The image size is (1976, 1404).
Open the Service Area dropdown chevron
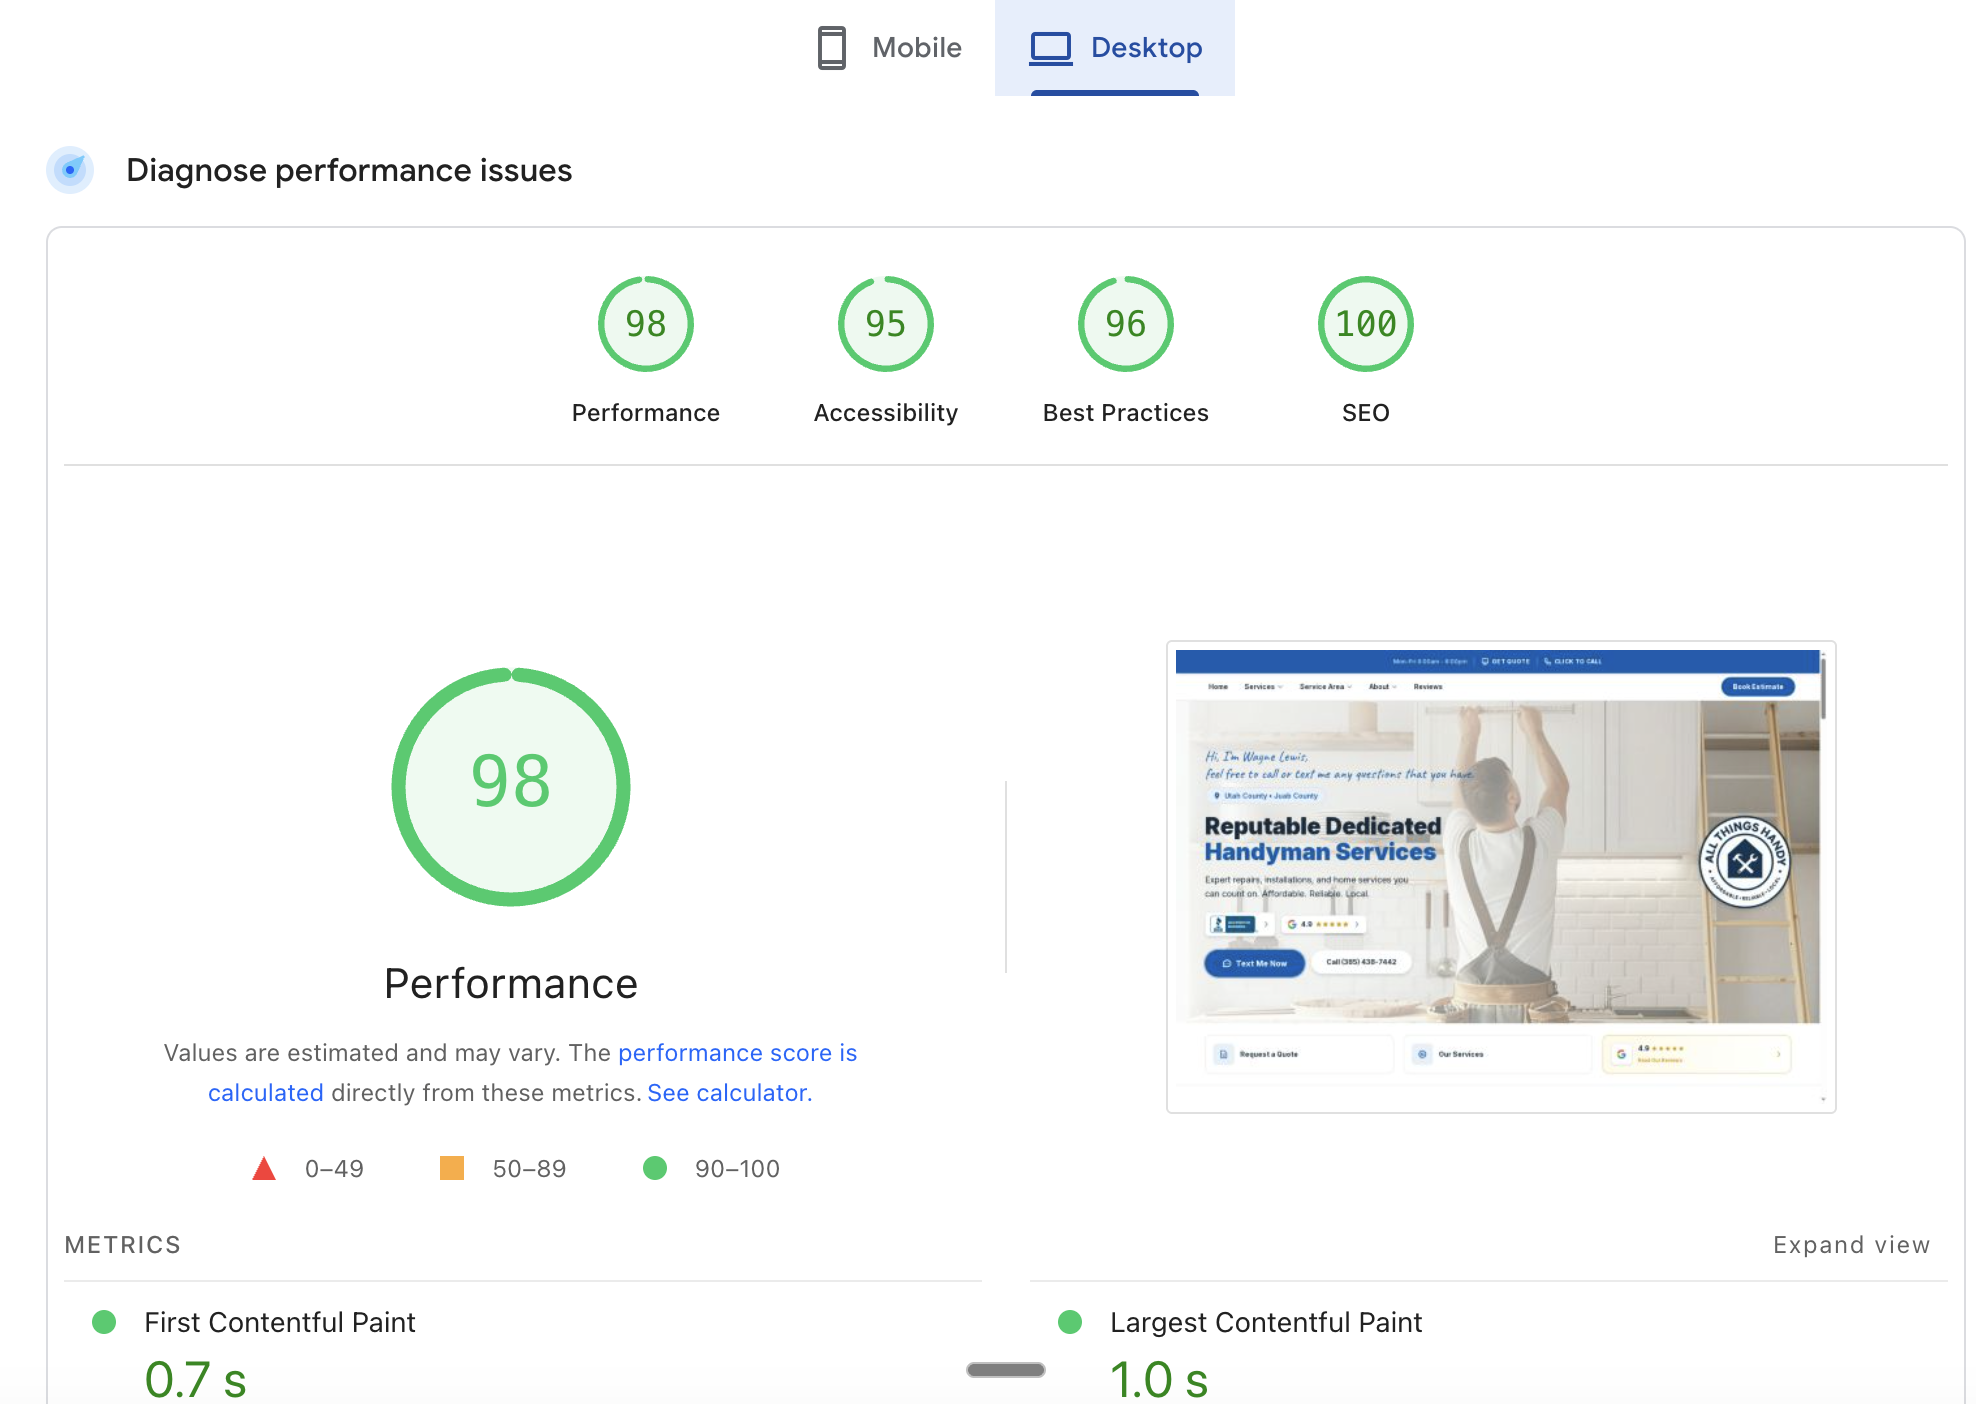(1350, 687)
